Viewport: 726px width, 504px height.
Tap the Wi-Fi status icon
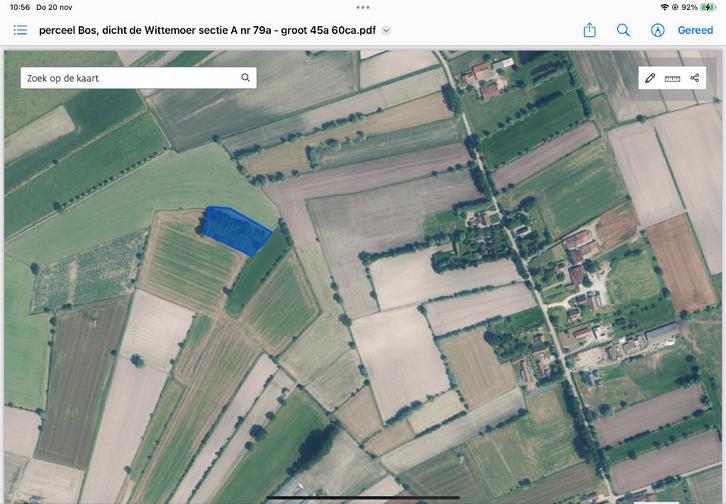click(x=664, y=7)
